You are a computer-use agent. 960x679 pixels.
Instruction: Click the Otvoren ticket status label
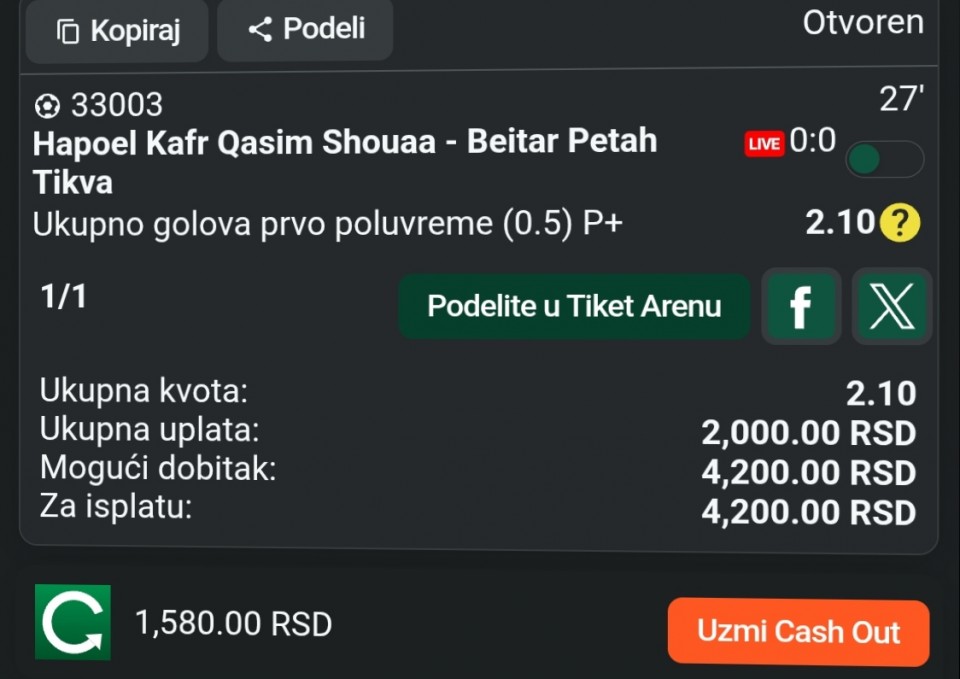tap(863, 22)
